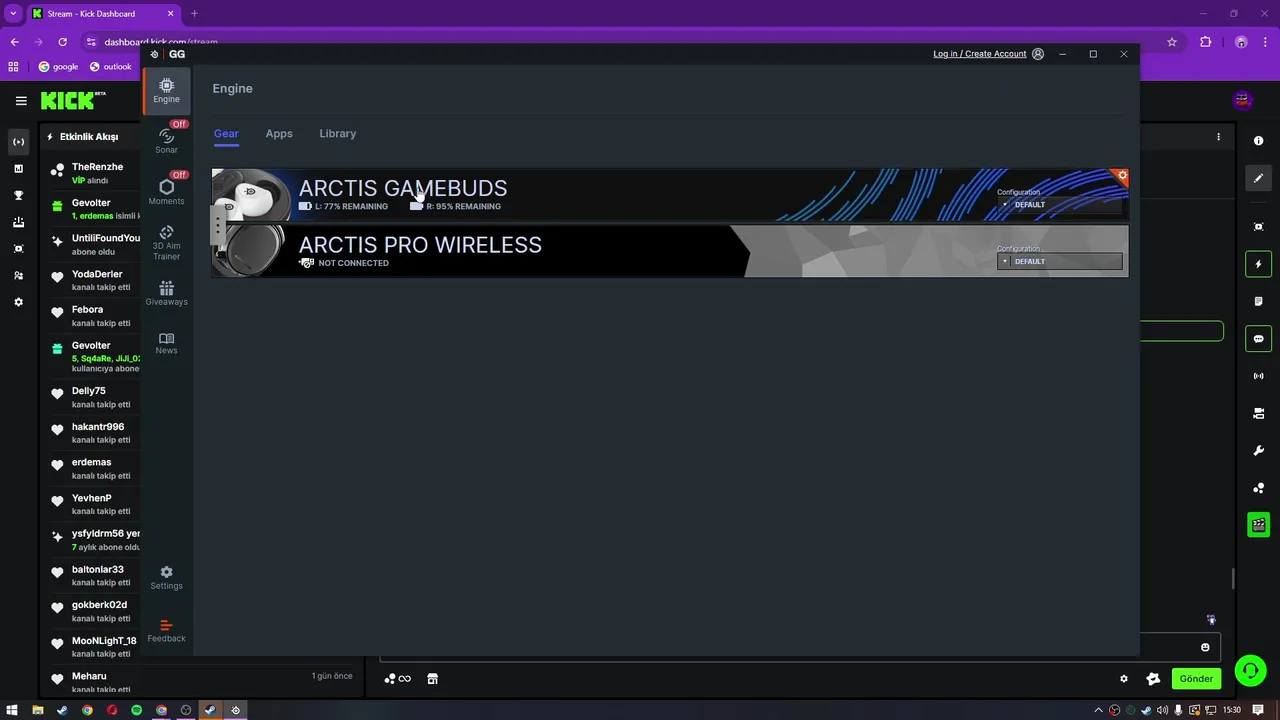Open the info icon in Kick's right panel

(1259, 141)
